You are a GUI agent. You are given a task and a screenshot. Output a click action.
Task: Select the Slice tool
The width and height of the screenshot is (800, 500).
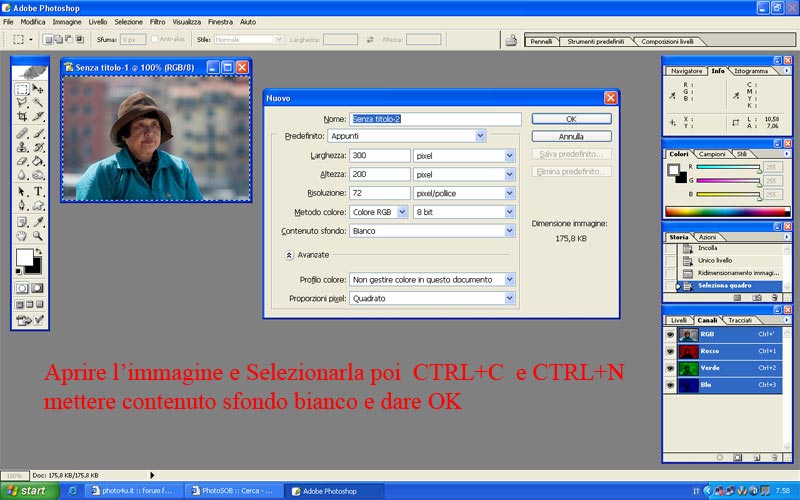38,116
